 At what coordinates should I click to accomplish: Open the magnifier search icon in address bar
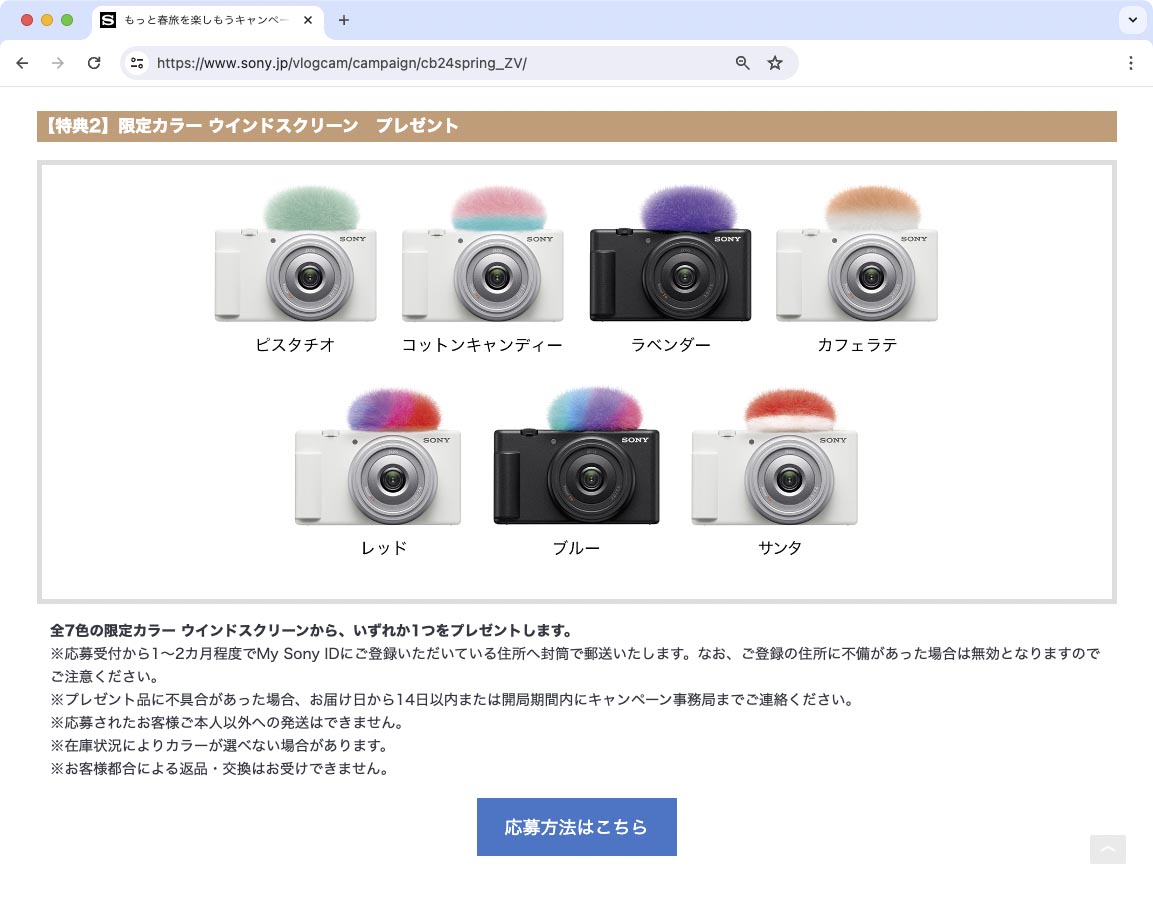coord(742,62)
